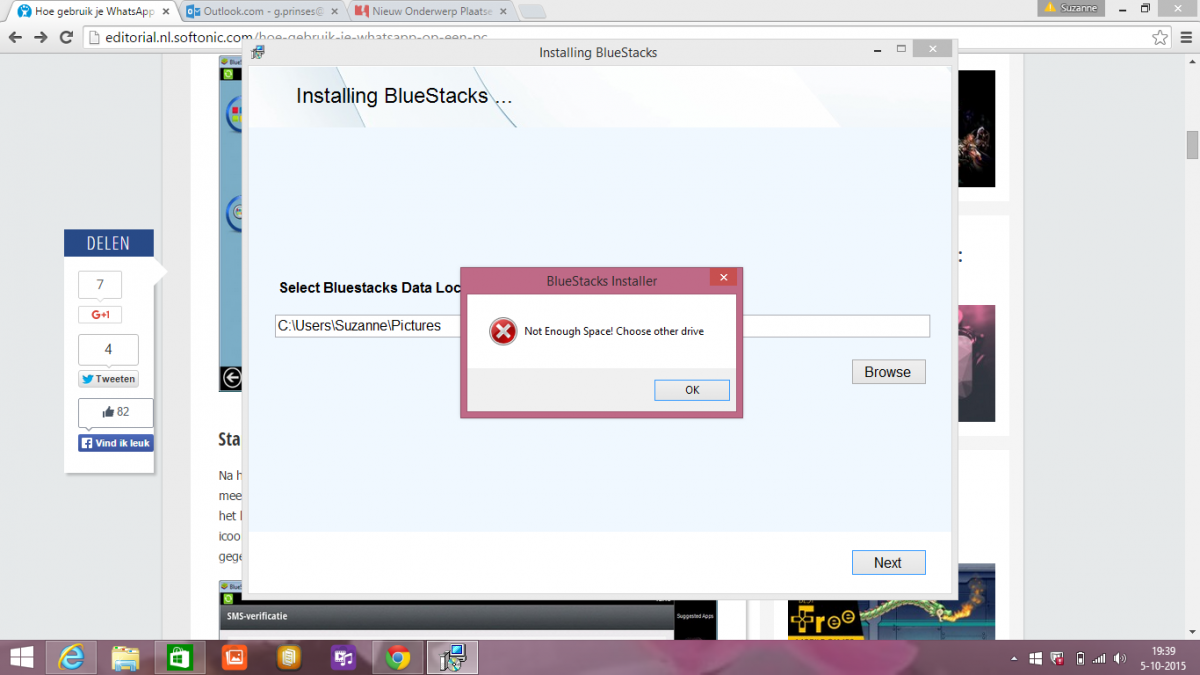Click the Windows flag icon in system tray

coord(1036,659)
